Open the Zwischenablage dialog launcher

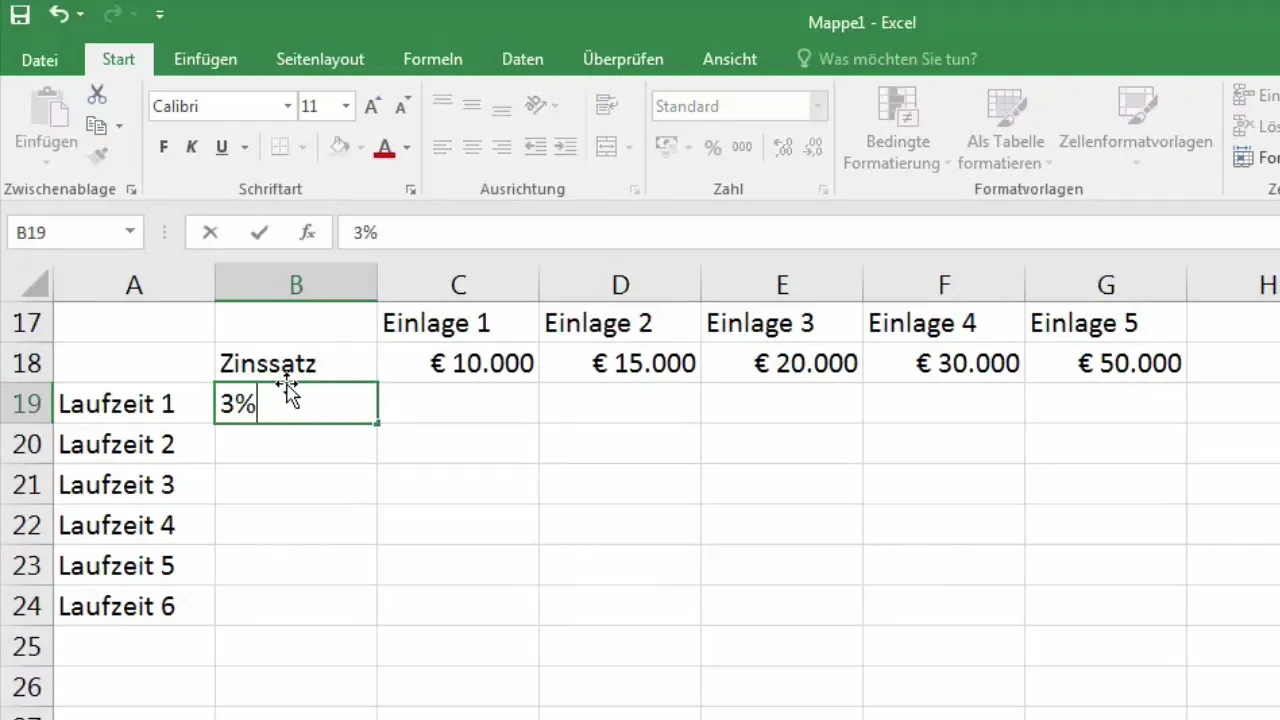pos(131,189)
